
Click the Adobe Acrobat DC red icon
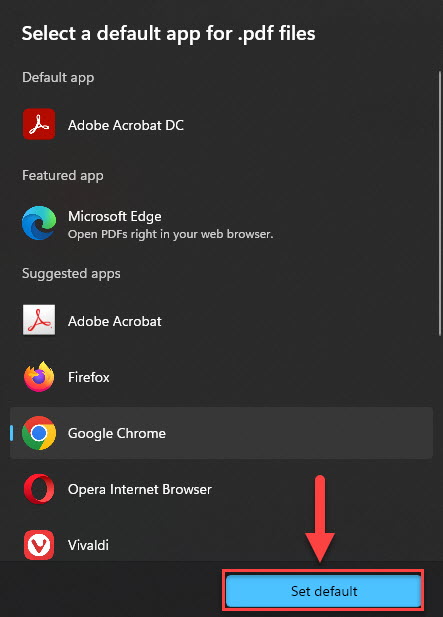tap(39, 124)
